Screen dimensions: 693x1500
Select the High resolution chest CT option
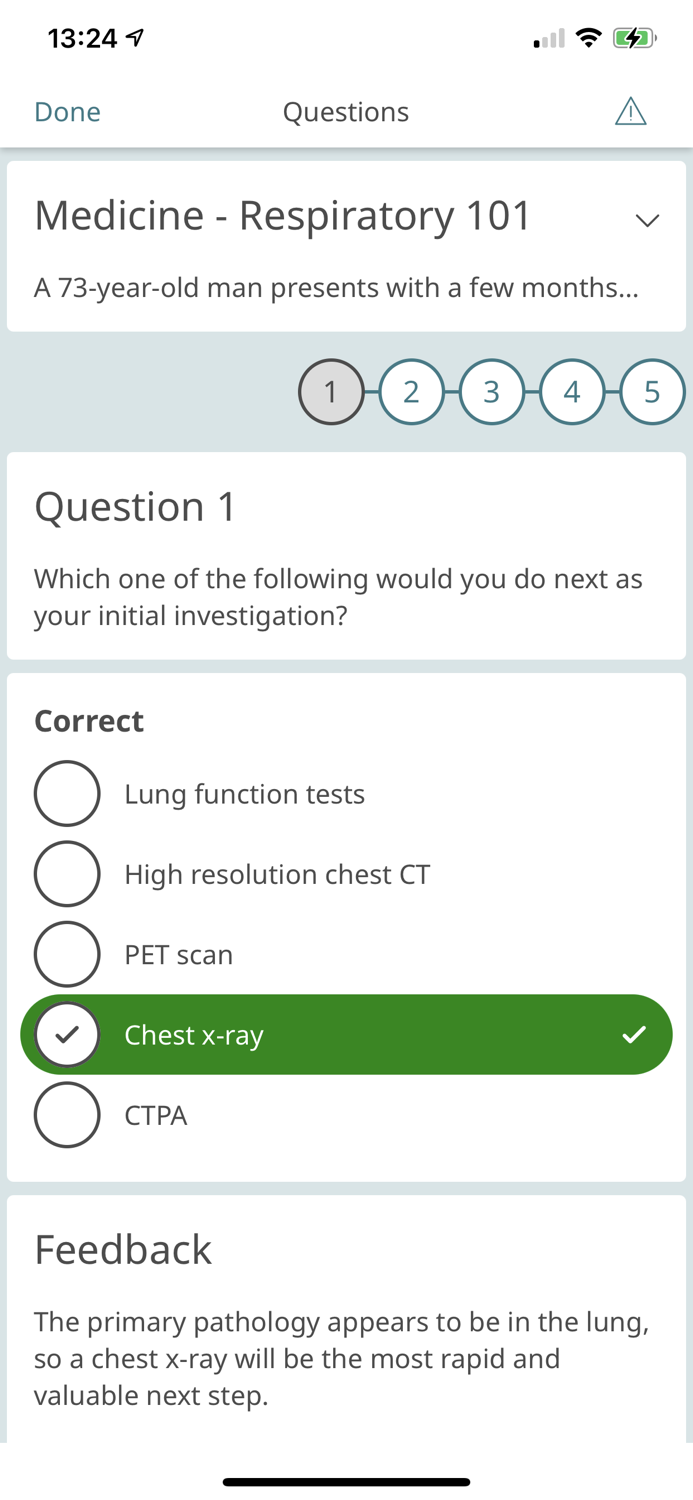(x=277, y=874)
